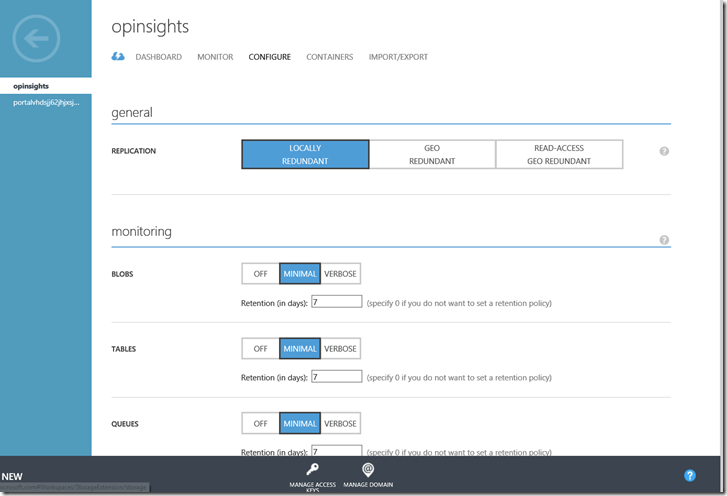Switch to the Dashboard tab
Screen dimensions: 727x496
(158, 57)
